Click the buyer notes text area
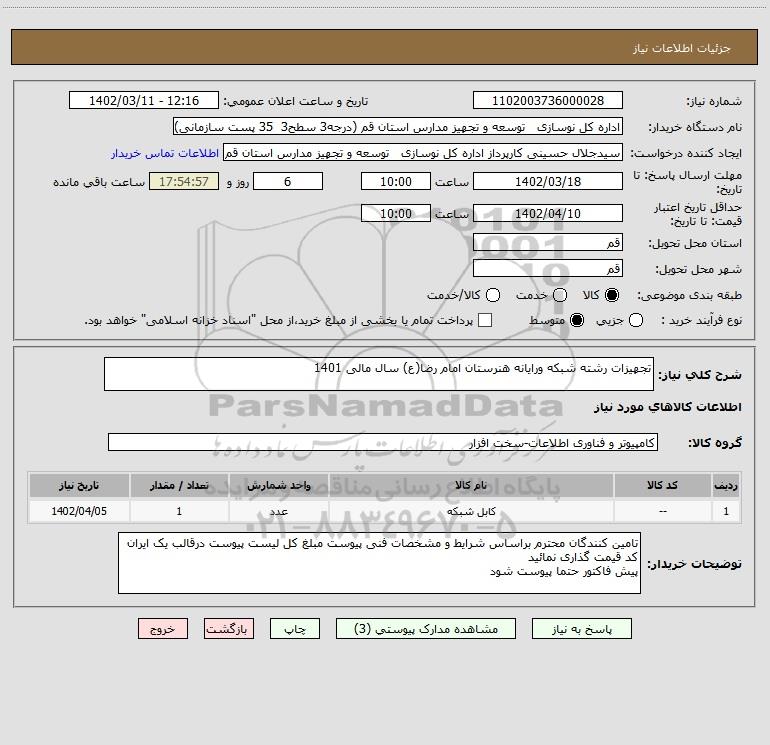Viewport: 770px width, 745px height. [379, 563]
